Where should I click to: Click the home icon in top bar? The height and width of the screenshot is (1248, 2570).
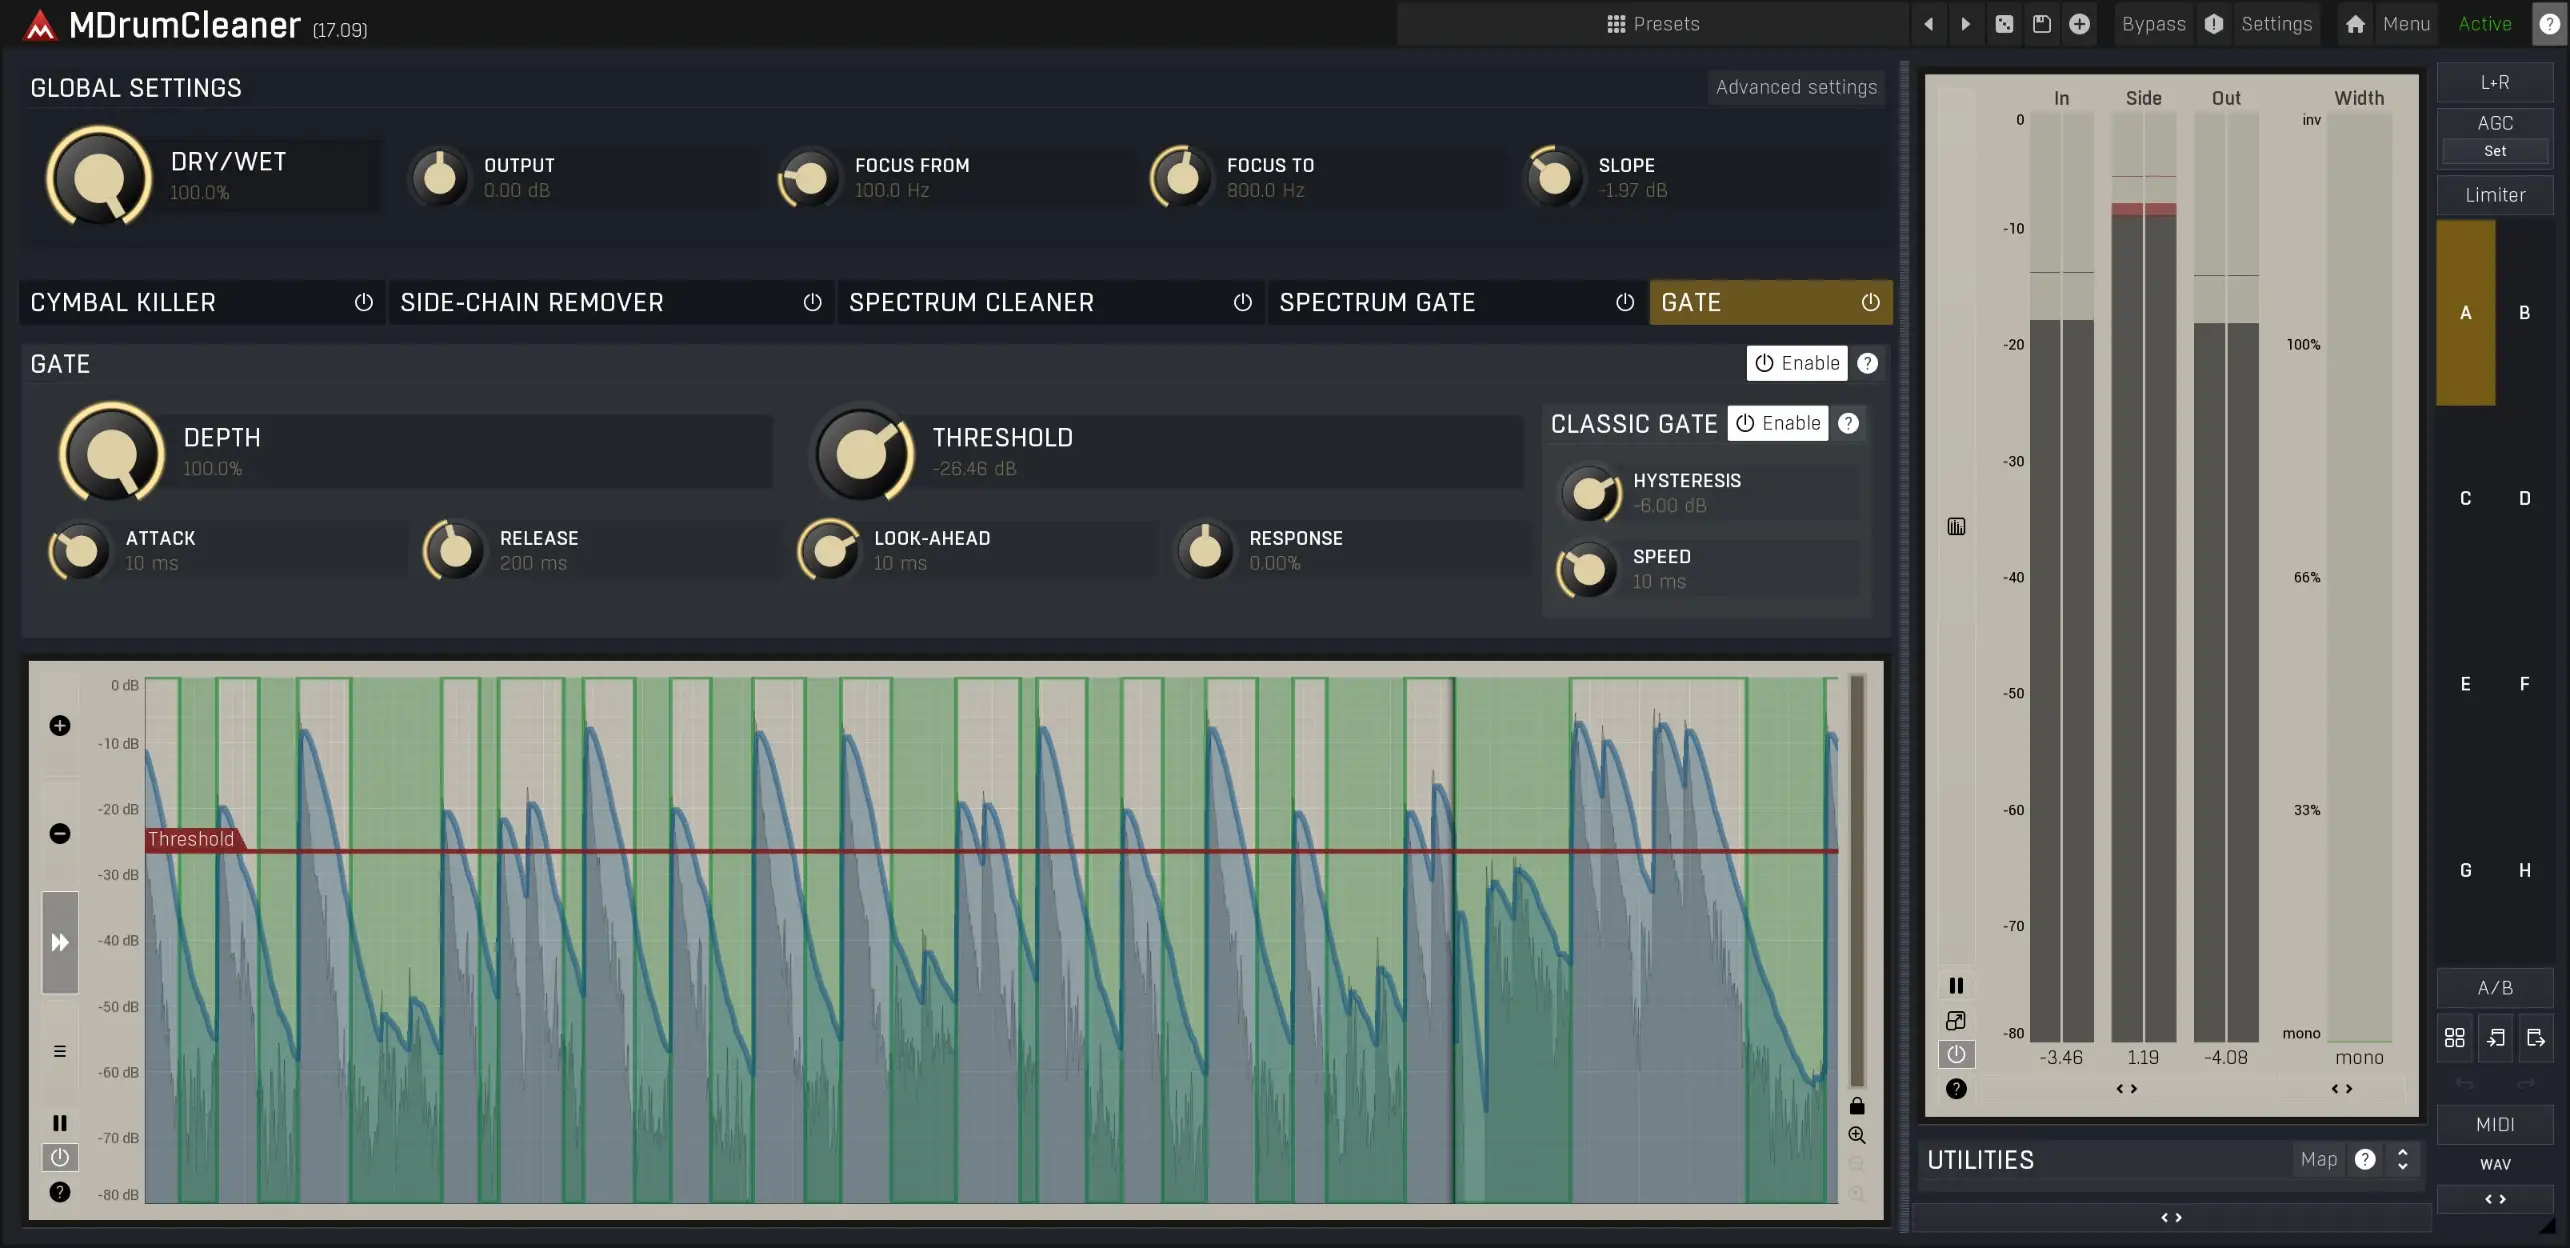2355,24
